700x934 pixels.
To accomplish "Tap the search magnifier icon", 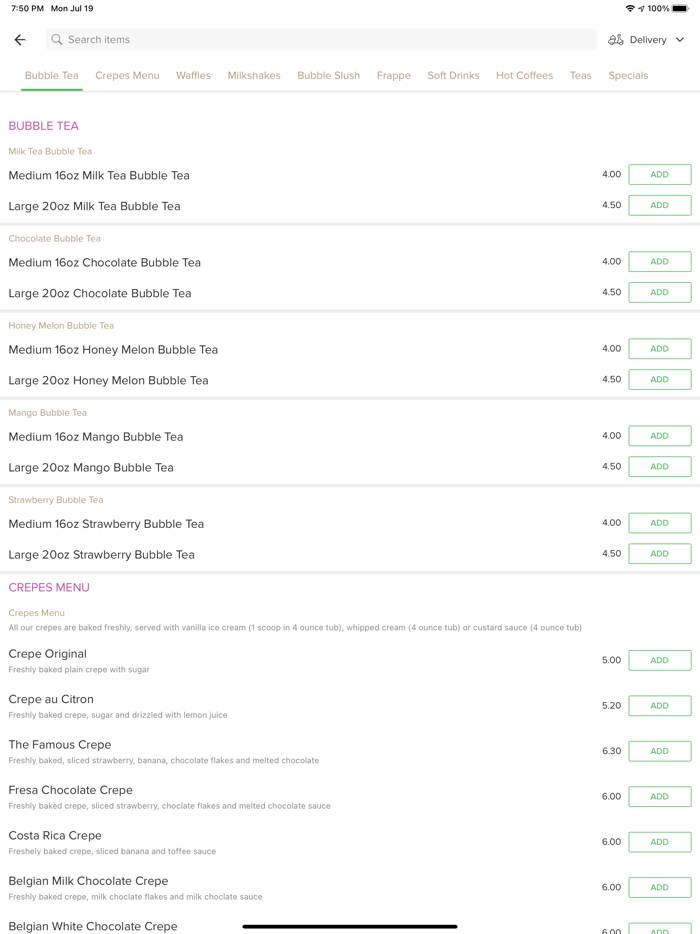I will coord(57,40).
